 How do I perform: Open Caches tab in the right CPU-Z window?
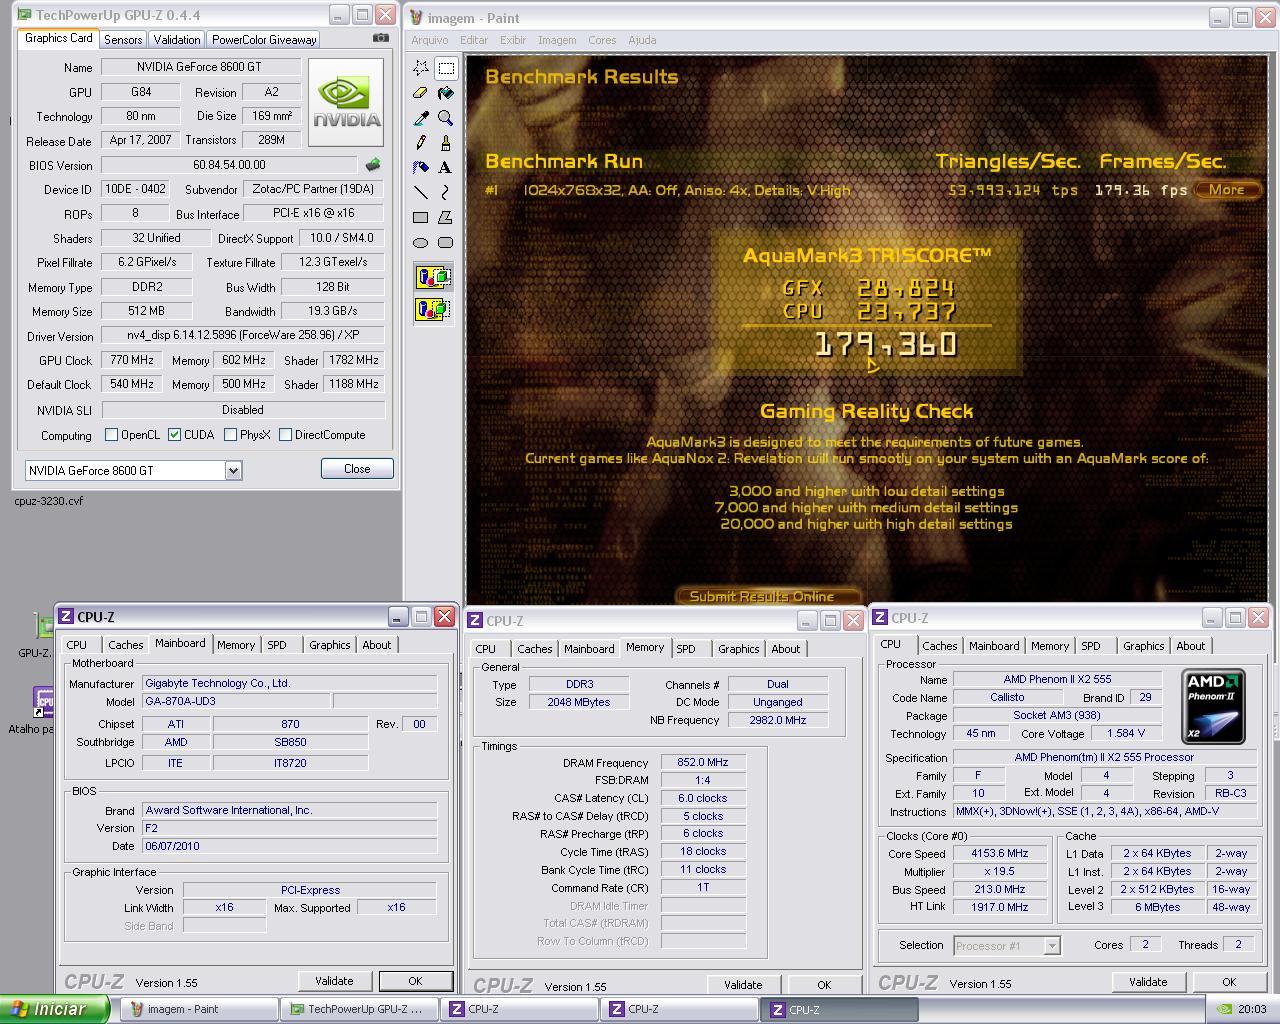pos(940,646)
